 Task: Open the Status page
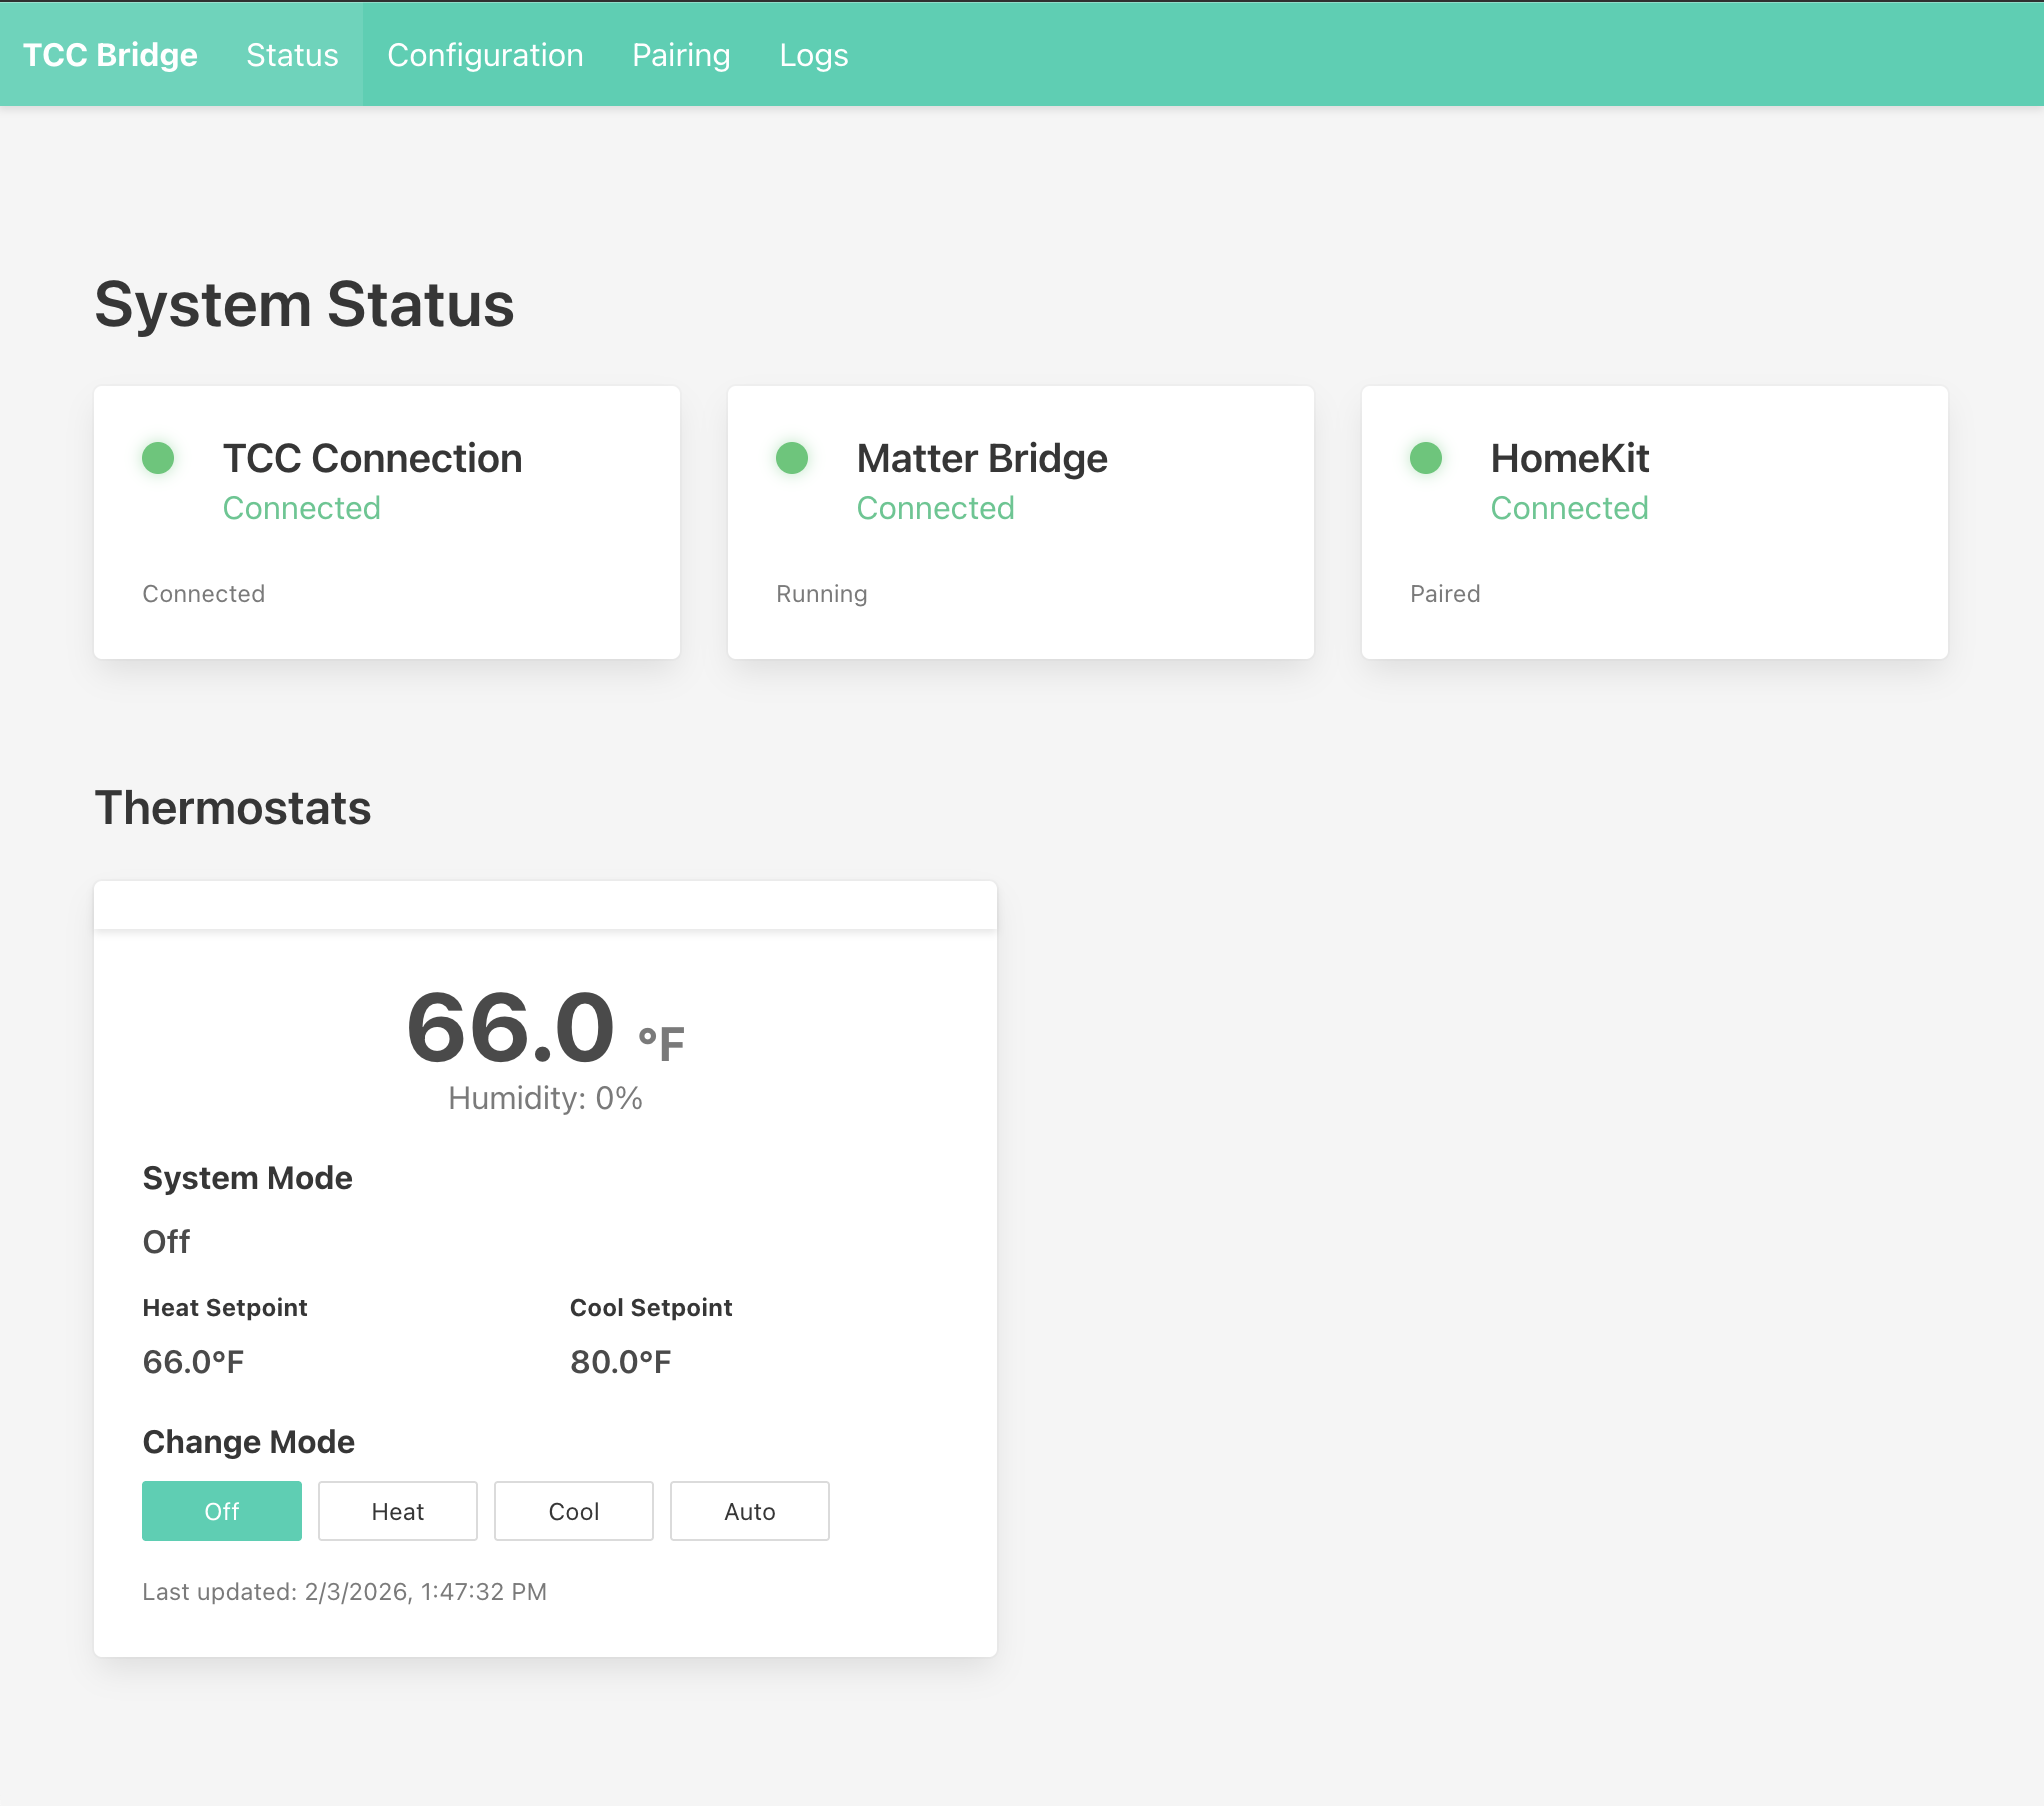pyautogui.click(x=291, y=54)
